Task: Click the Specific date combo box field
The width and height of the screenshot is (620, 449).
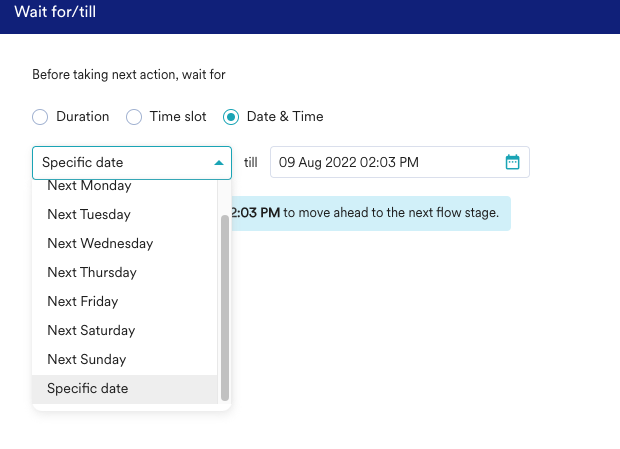Action: (120, 162)
